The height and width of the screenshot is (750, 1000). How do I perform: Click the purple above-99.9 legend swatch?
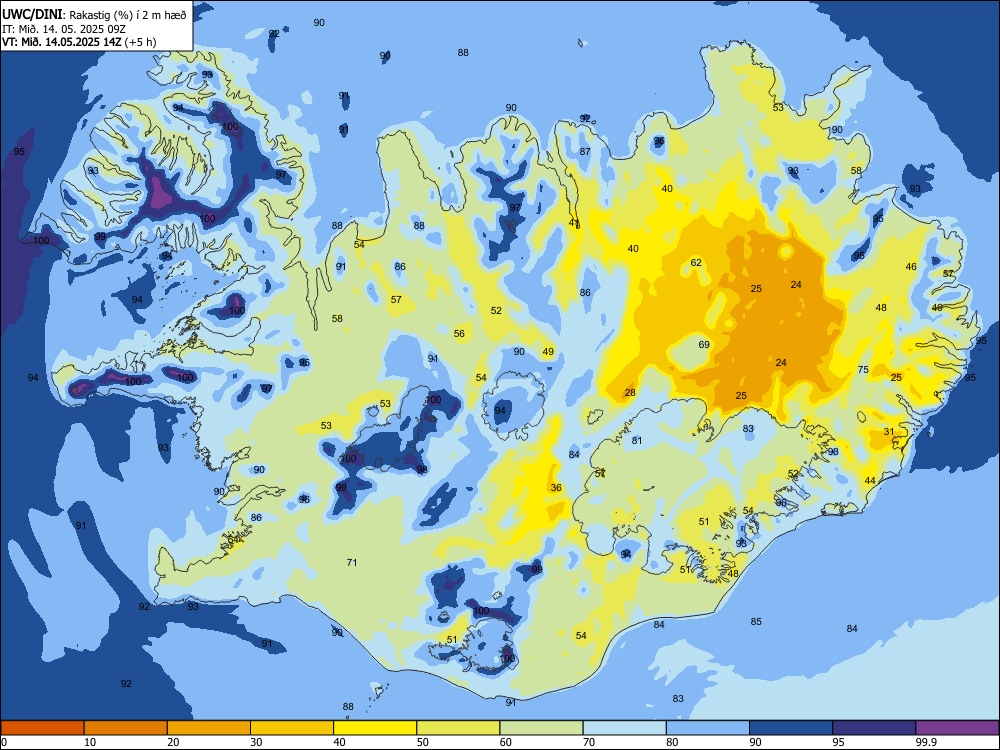pyautogui.click(x=957, y=728)
